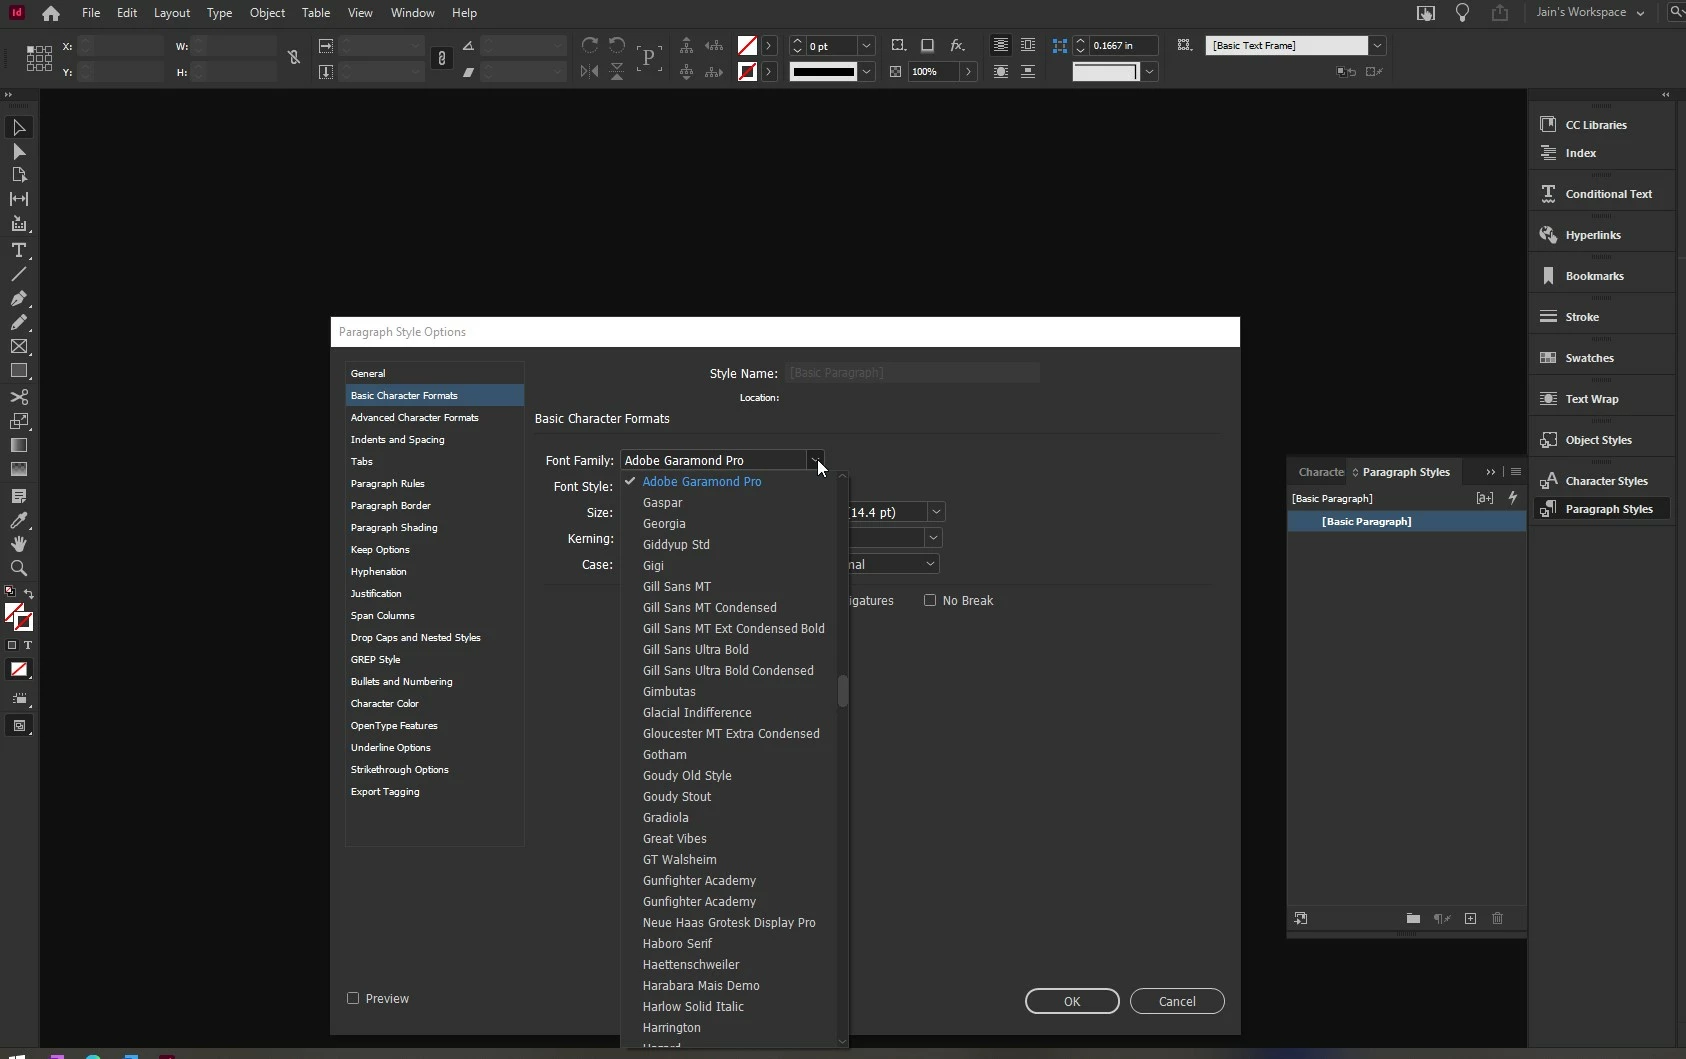This screenshot has height=1059, width=1686.
Task: Check the No Break checkbox
Action: (x=930, y=600)
